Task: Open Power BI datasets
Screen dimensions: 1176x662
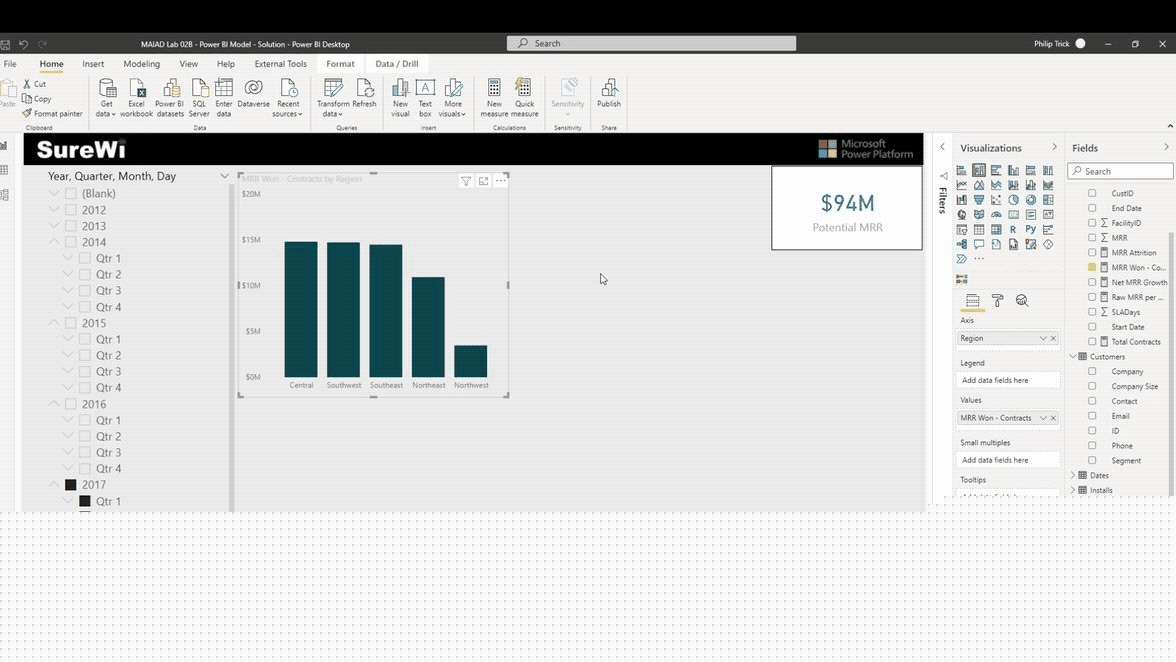Action: (x=170, y=97)
